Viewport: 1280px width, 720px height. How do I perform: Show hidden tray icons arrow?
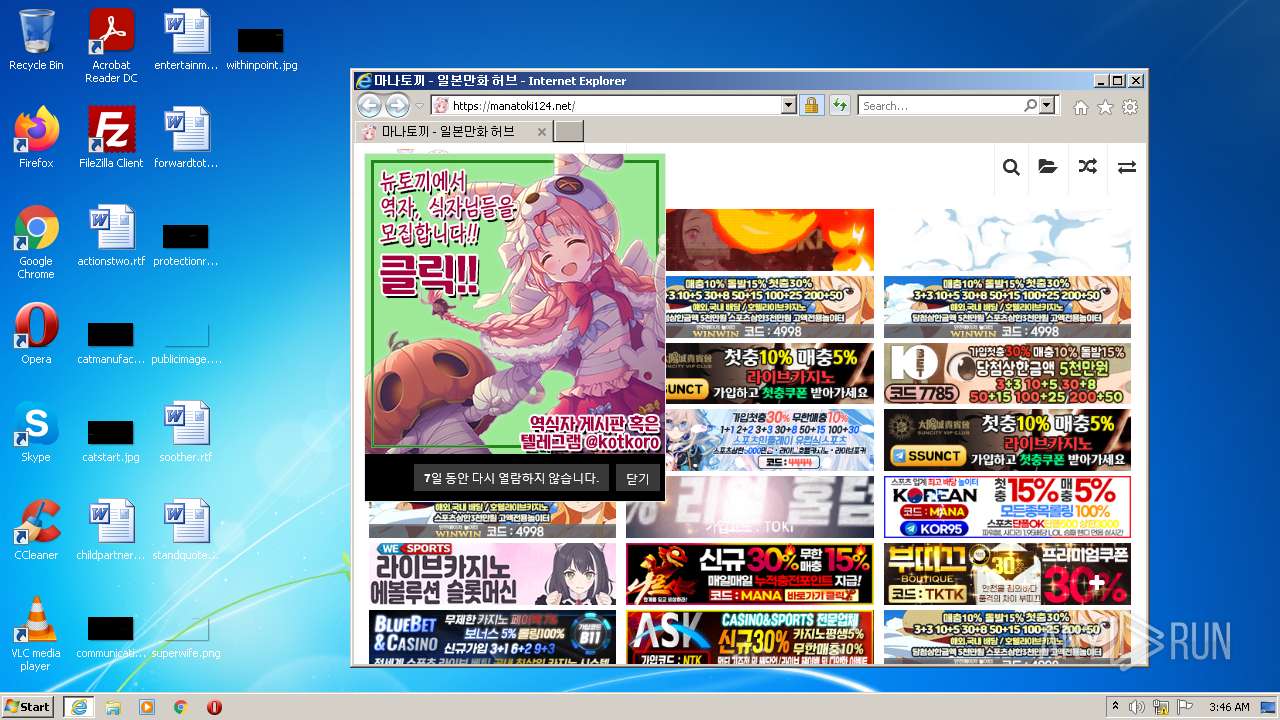pos(1114,707)
